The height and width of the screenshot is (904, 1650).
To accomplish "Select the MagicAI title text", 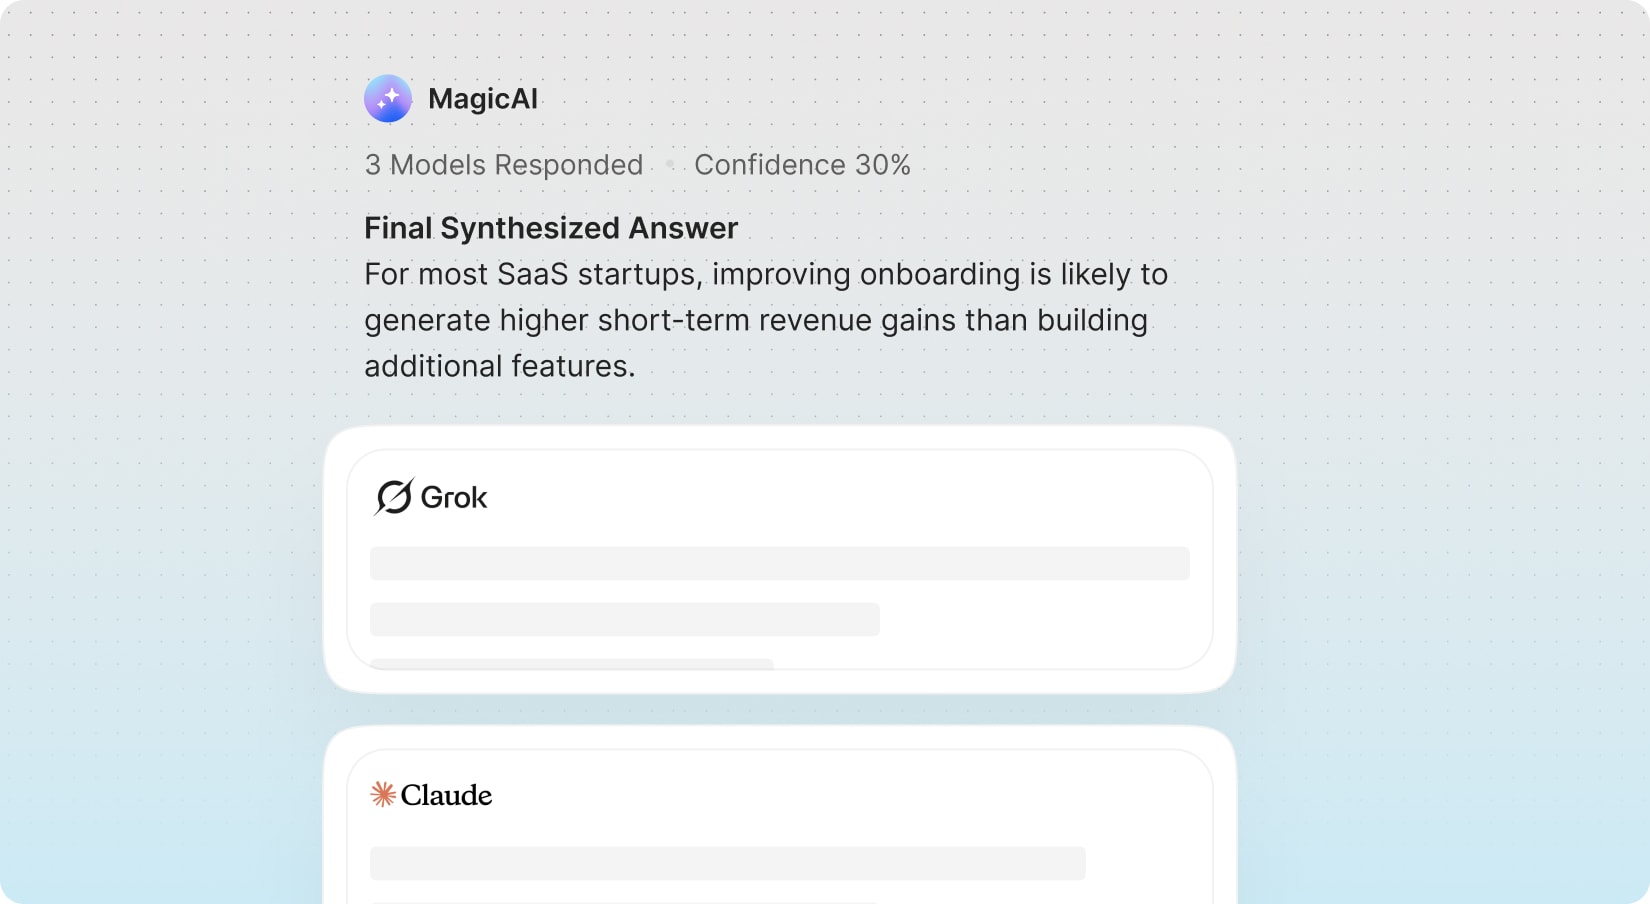I will (483, 99).
